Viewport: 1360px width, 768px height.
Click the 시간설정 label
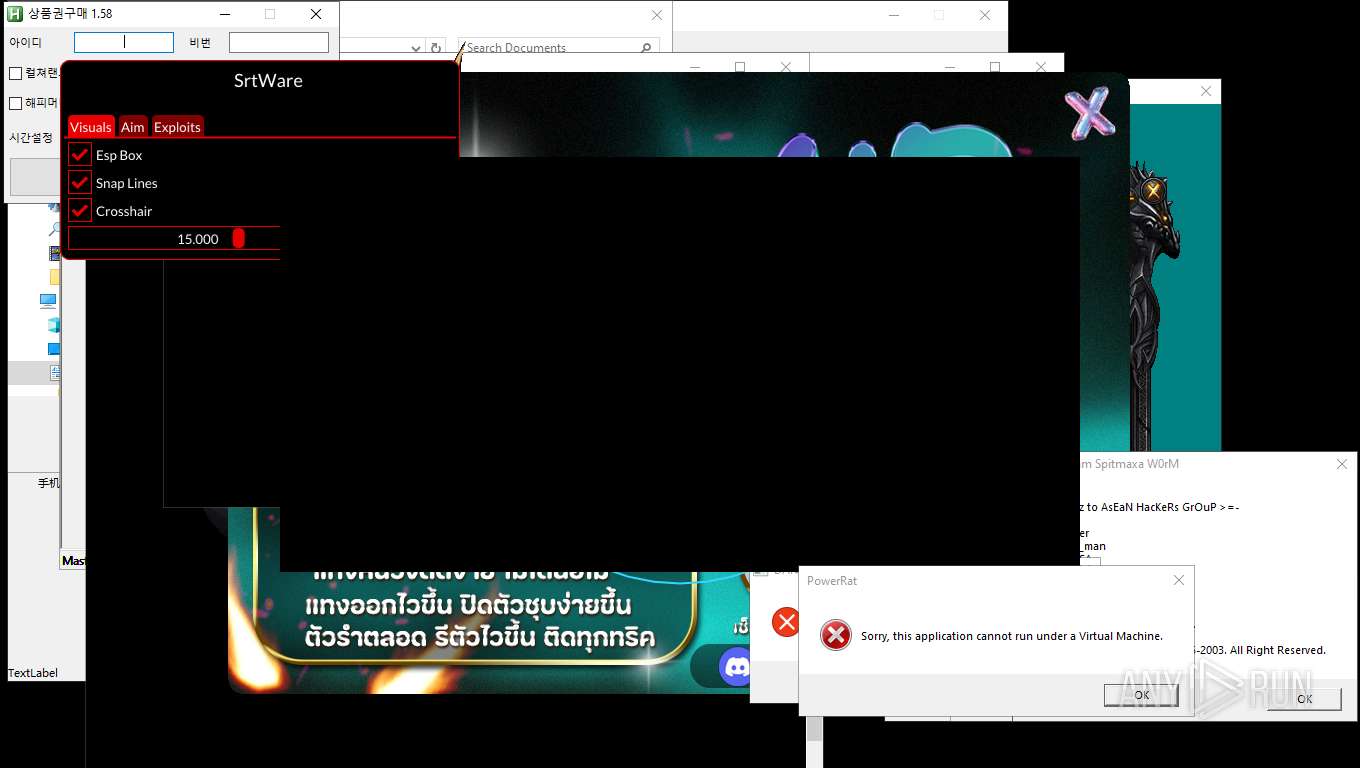(31, 138)
